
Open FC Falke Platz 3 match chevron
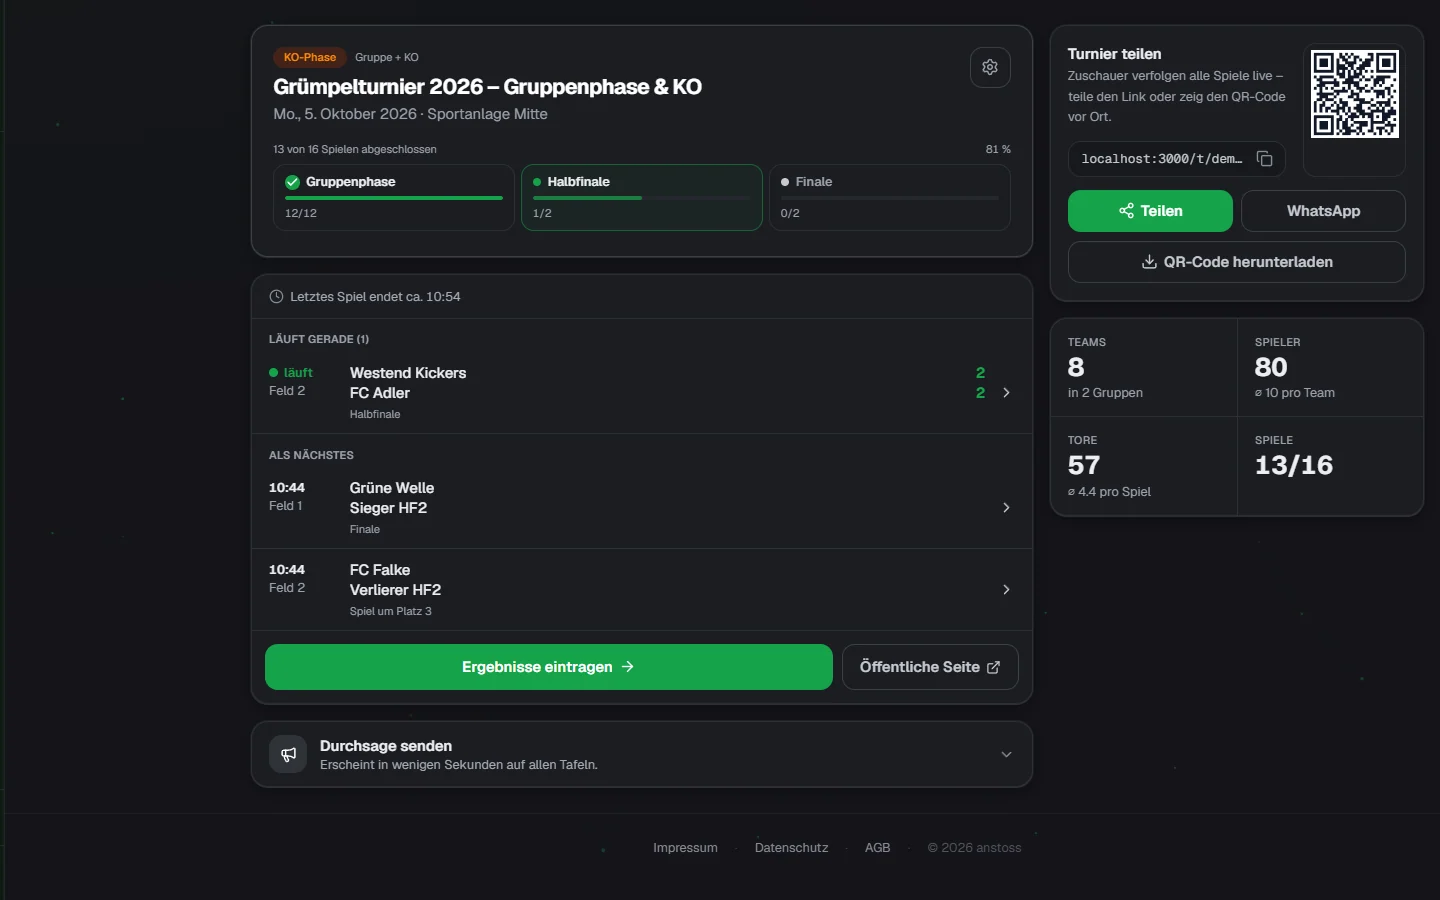tap(1006, 590)
